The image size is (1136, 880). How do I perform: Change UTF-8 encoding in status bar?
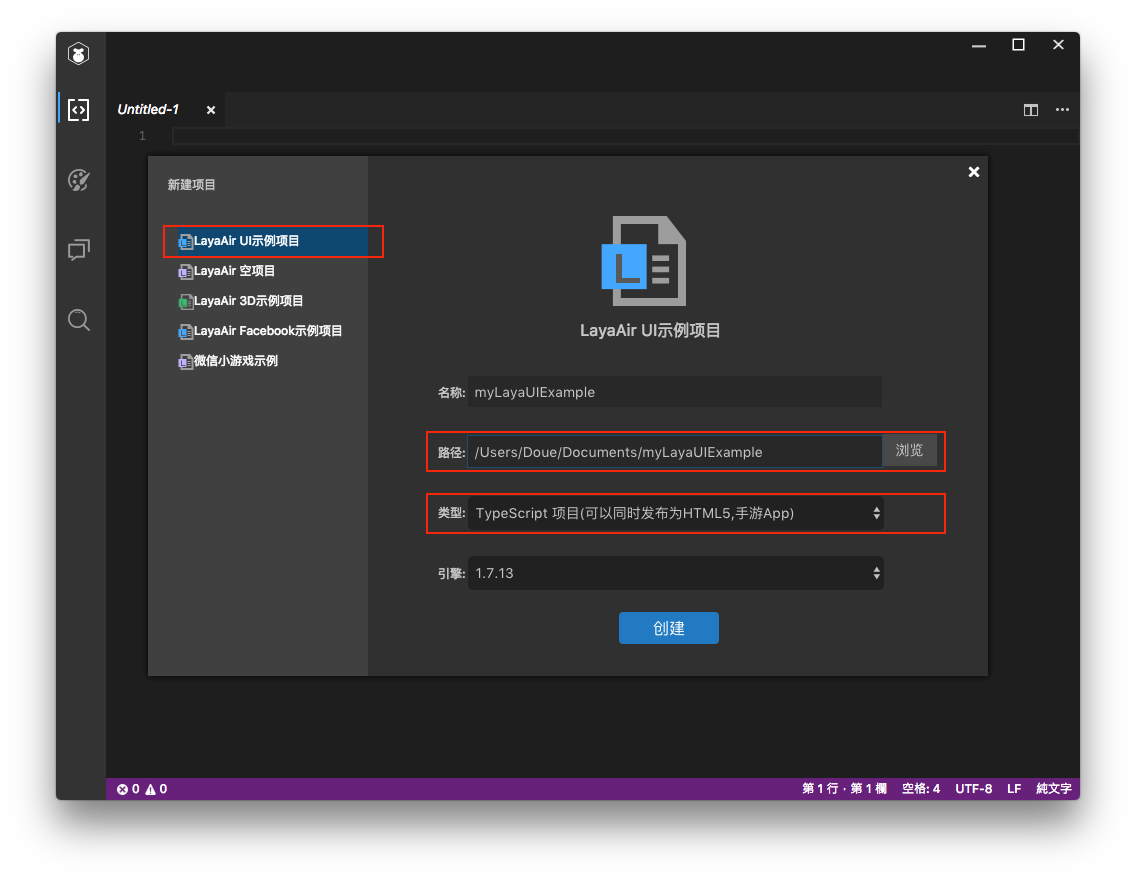pyautogui.click(x=973, y=789)
